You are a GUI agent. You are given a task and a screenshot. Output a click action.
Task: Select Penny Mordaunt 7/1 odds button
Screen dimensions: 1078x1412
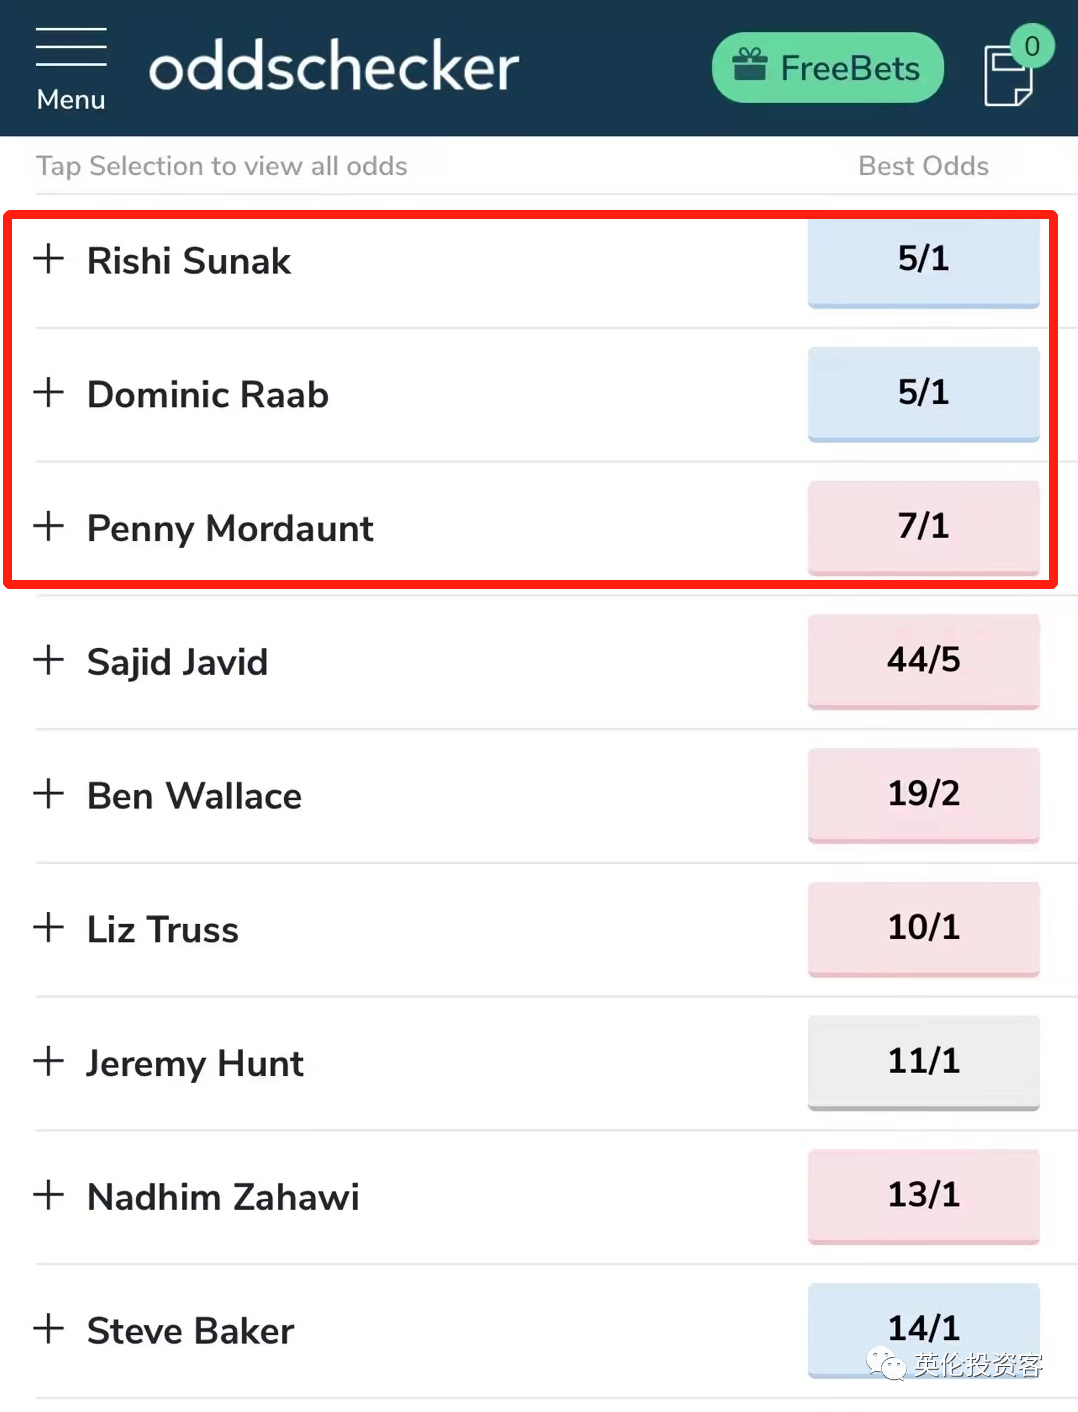click(923, 527)
